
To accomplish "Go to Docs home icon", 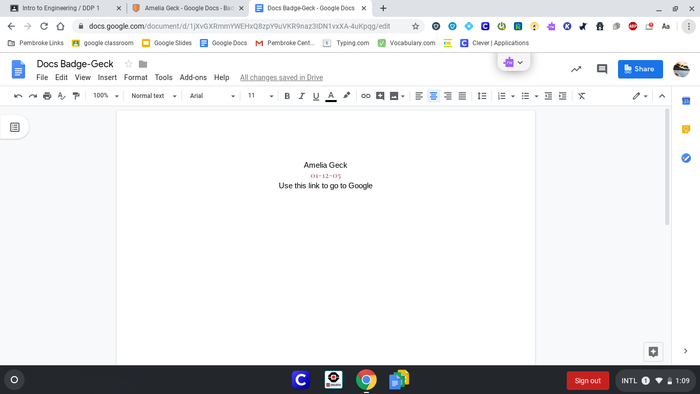I will pos(18,69).
